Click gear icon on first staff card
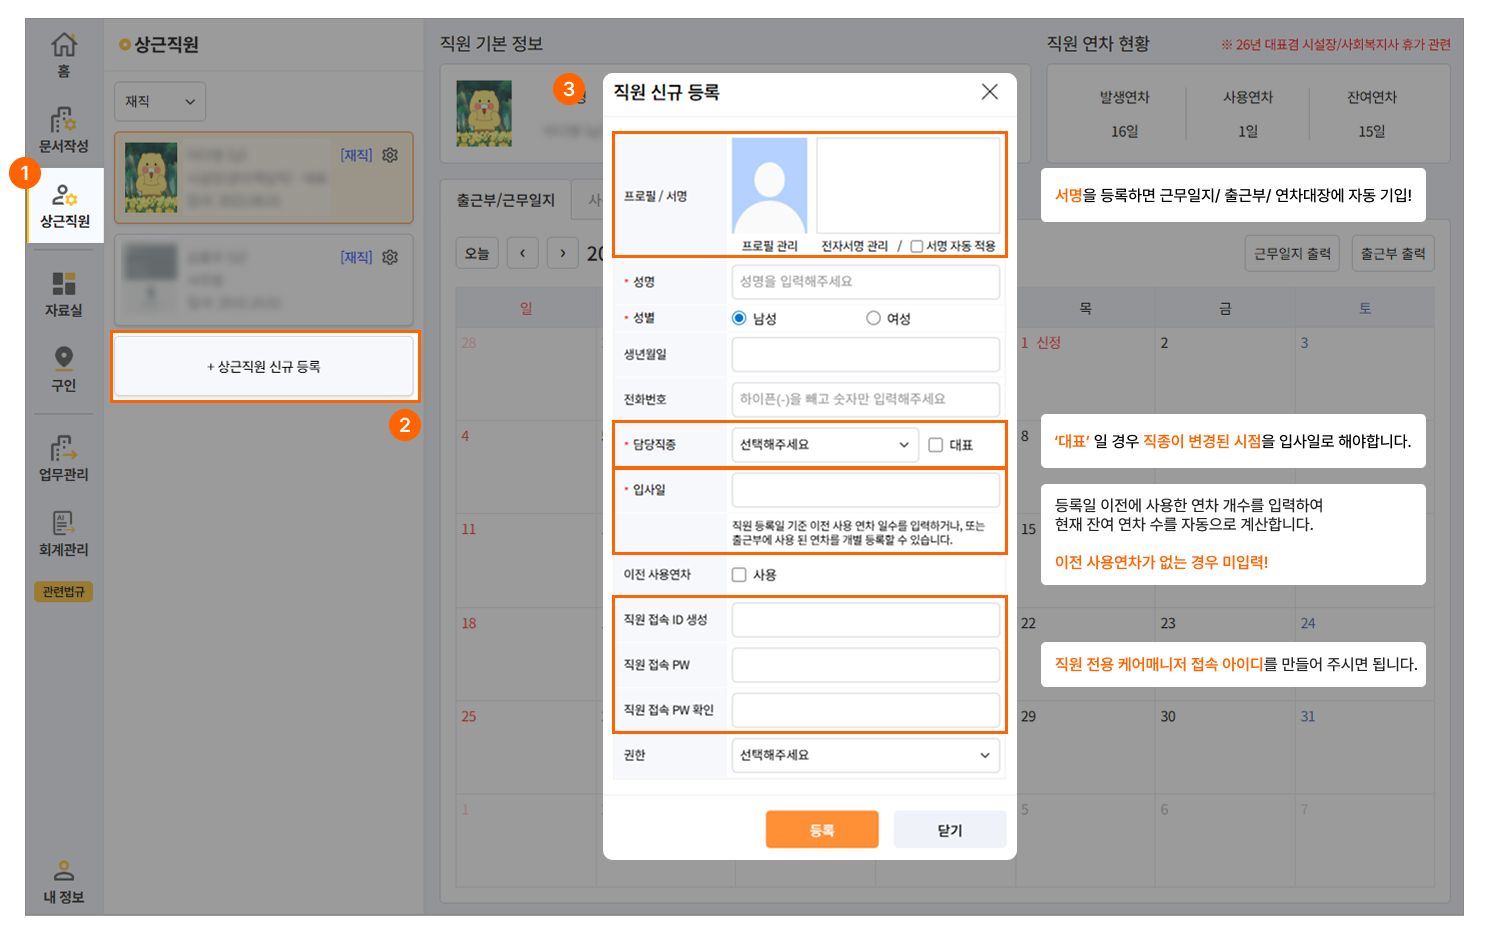This screenshot has width=1489, height=934. point(390,155)
